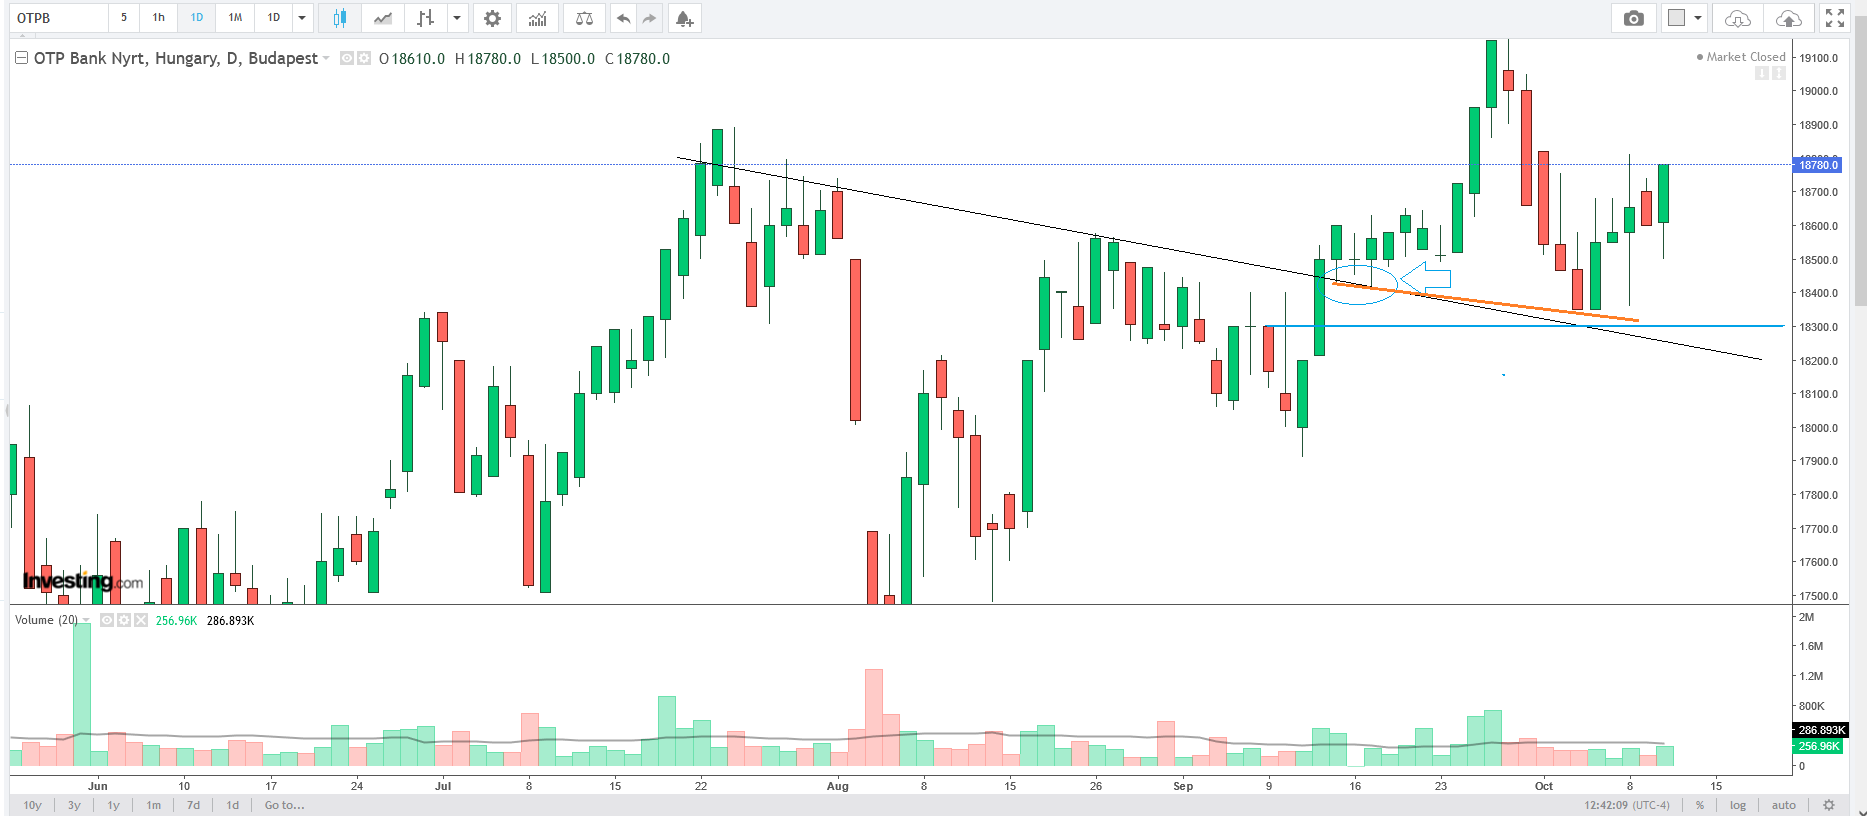Select the candlestick chart style
Image resolution: width=1867 pixels, height=816 pixels.
point(340,18)
